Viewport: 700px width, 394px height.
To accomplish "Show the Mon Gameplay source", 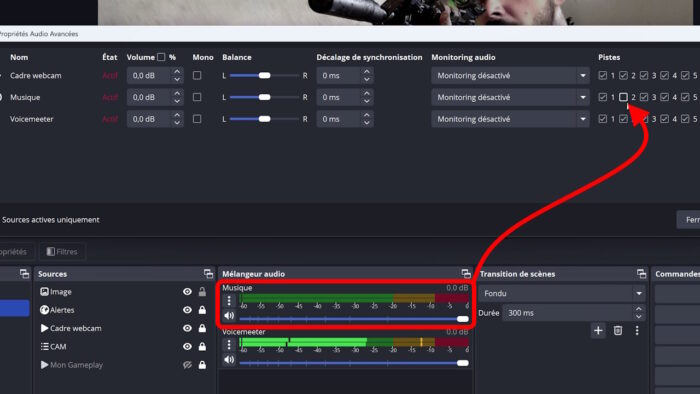I will point(188,365).
